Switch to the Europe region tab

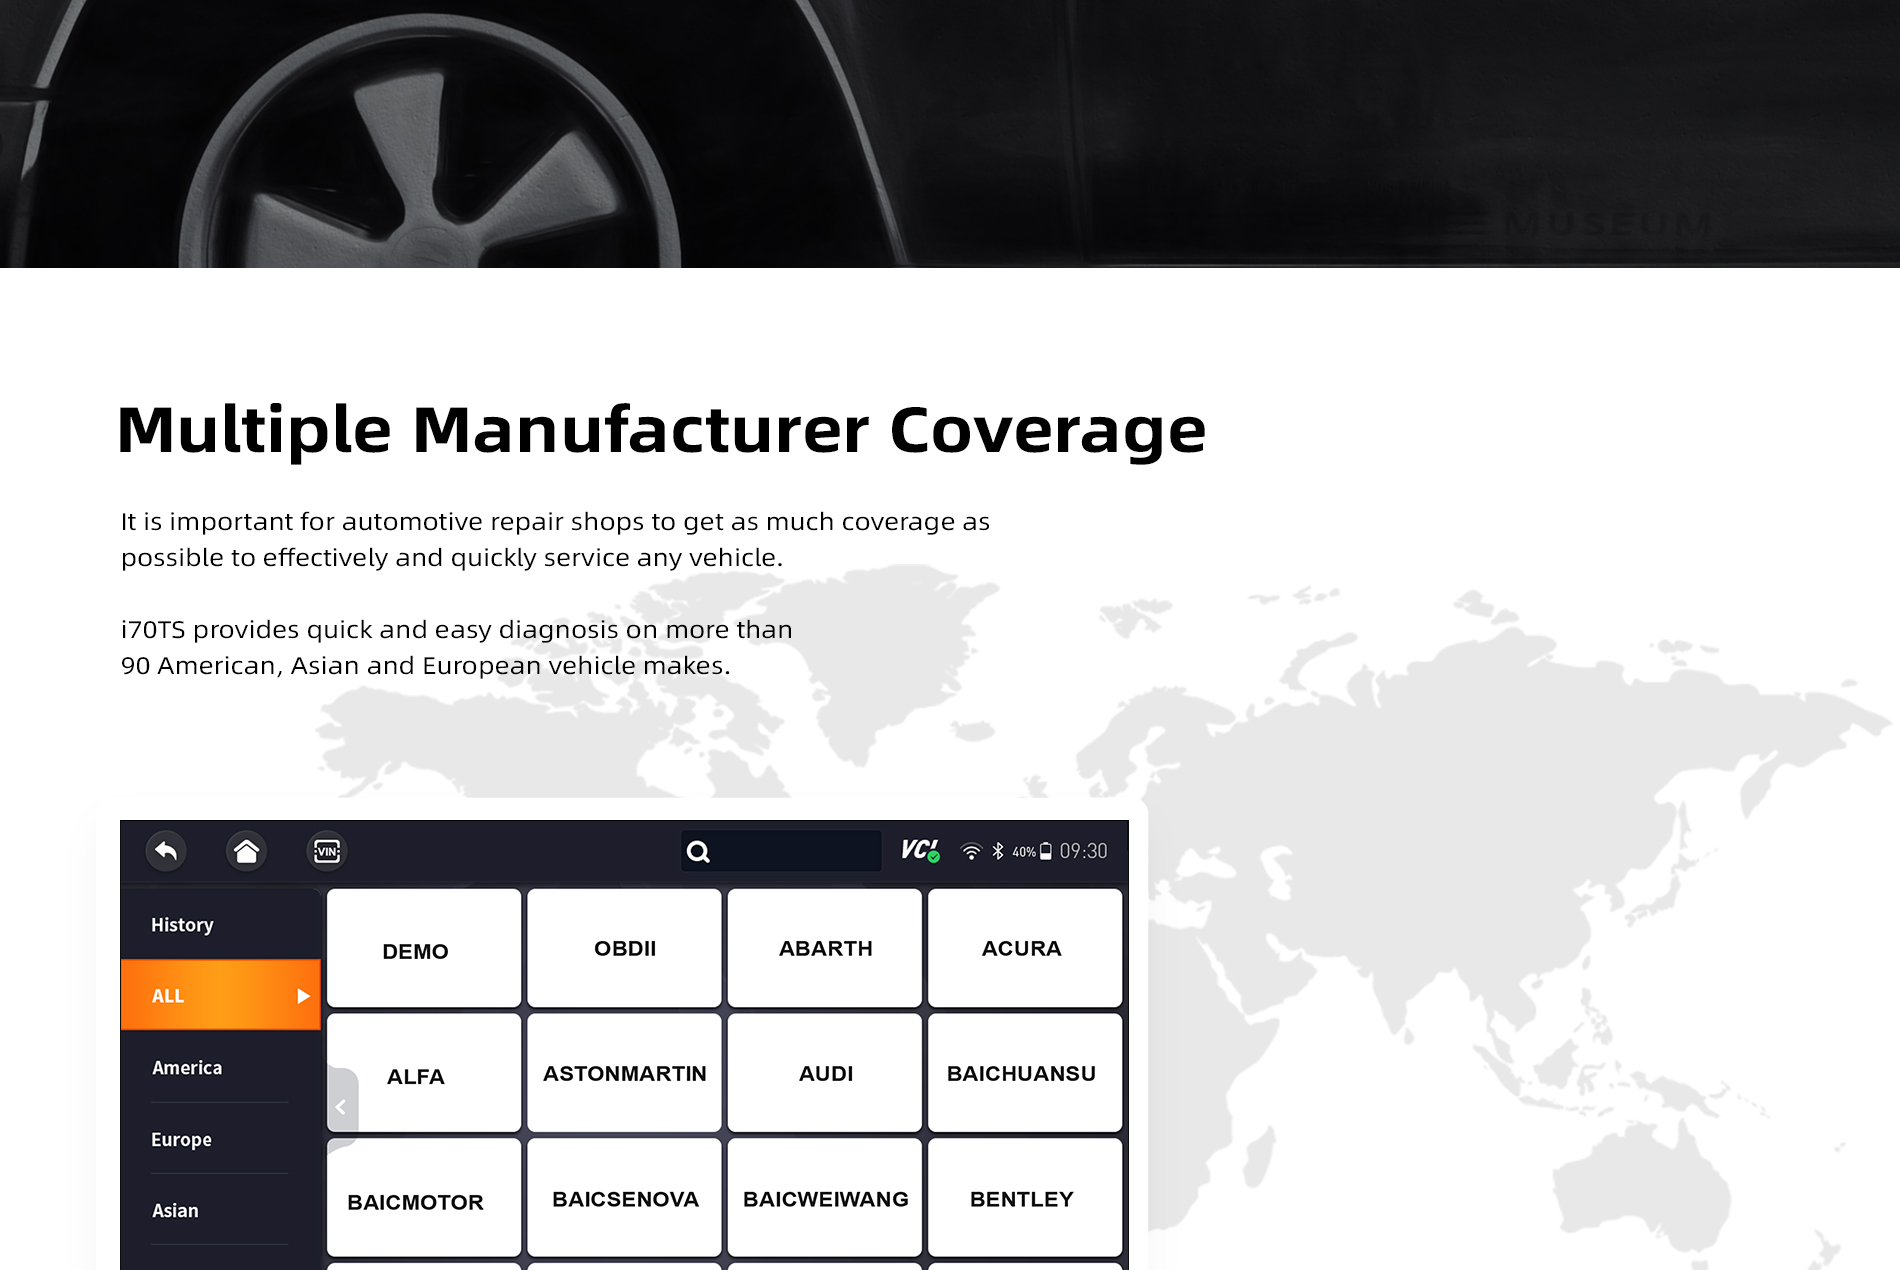[181, 1140]
